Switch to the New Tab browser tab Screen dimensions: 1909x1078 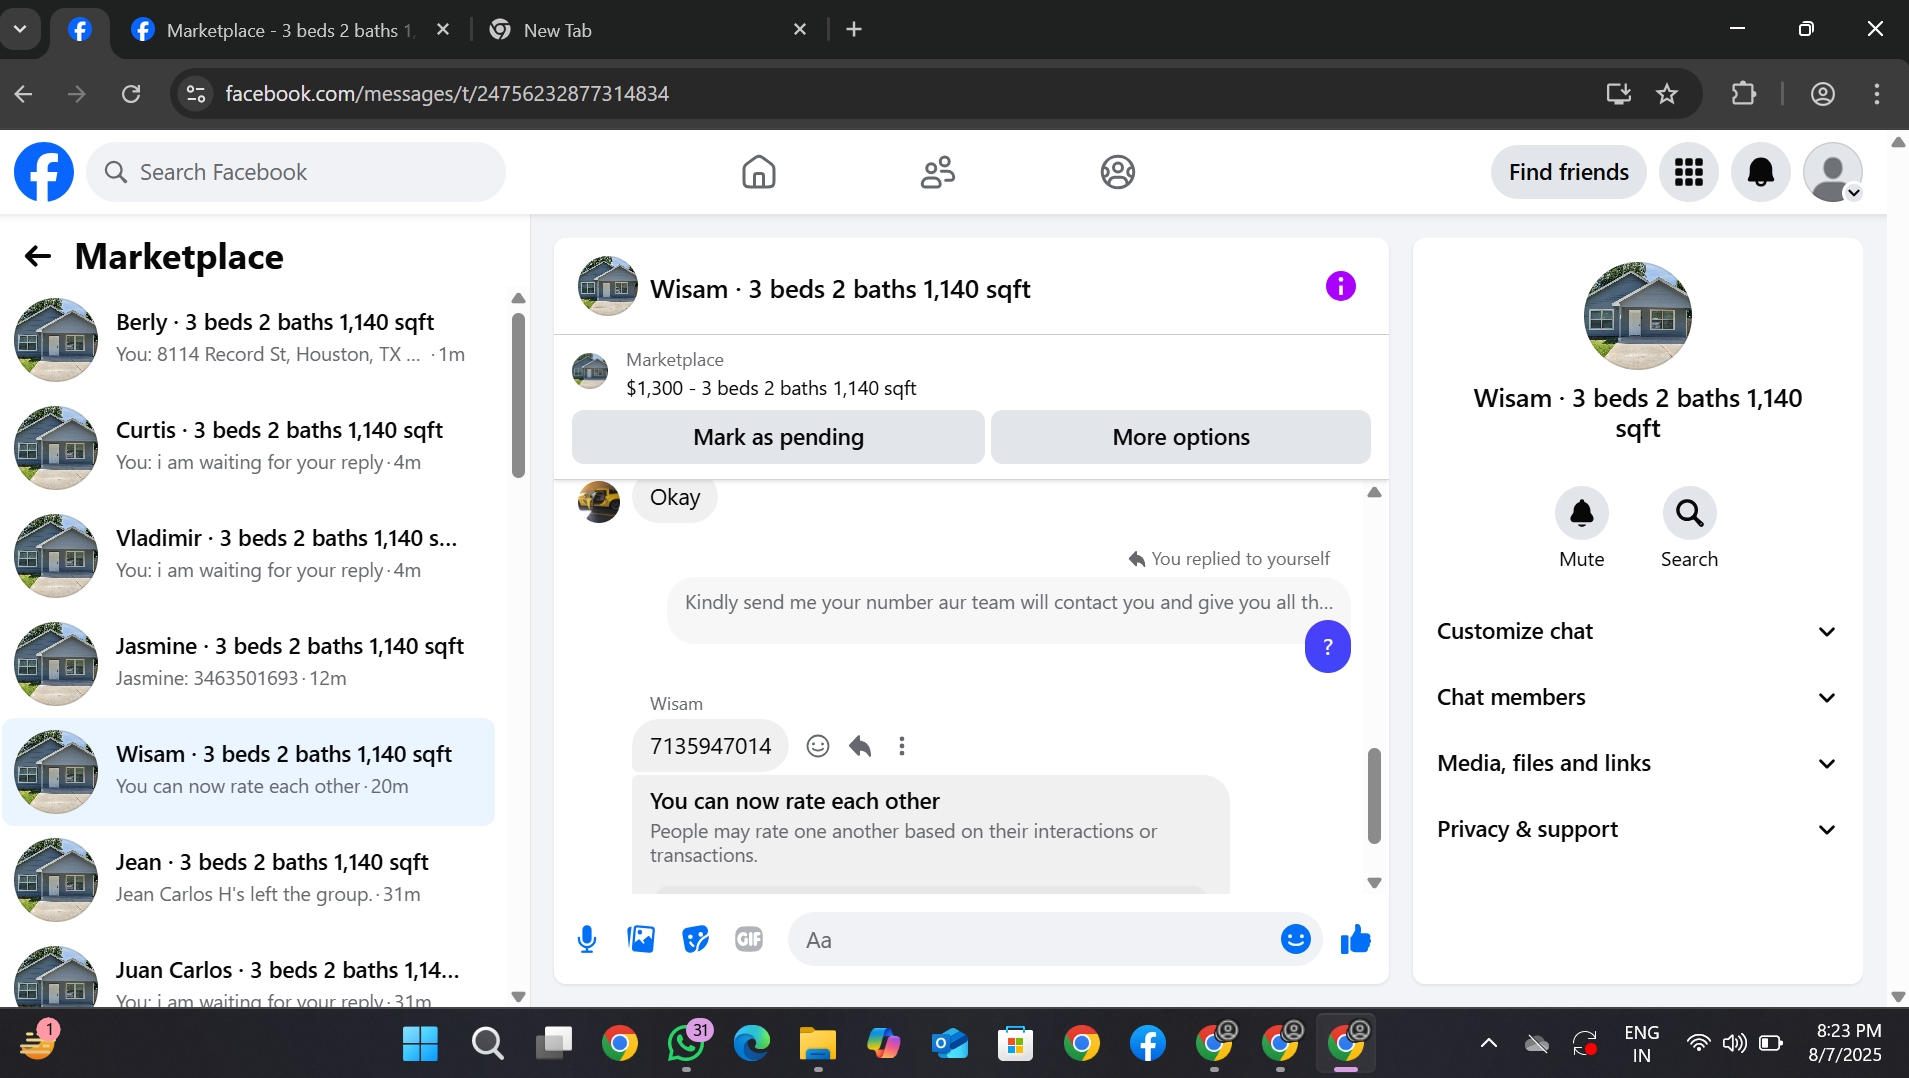[648, 30]
